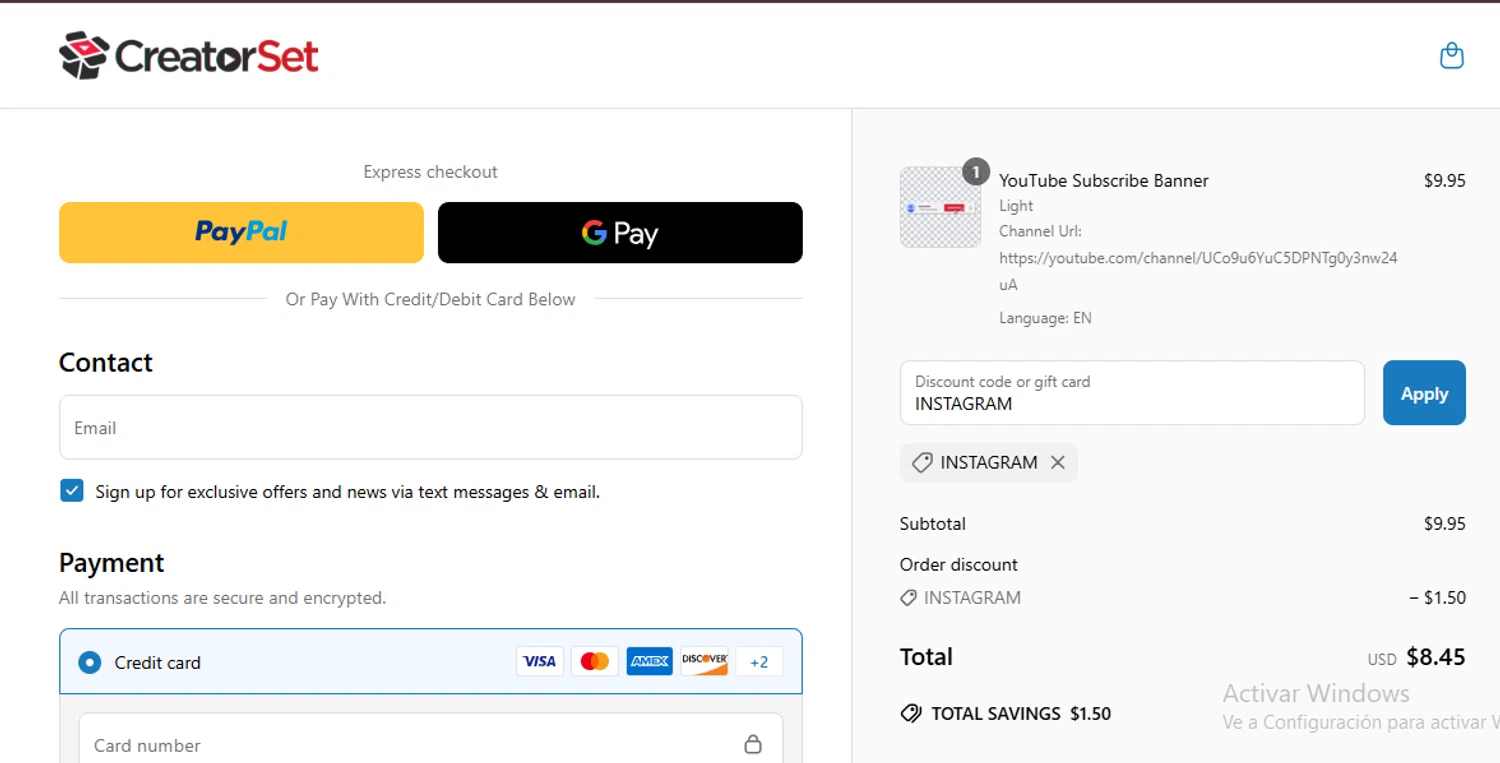Click the American Express icon
The image size is (1500, 763).
coord(650,661)
